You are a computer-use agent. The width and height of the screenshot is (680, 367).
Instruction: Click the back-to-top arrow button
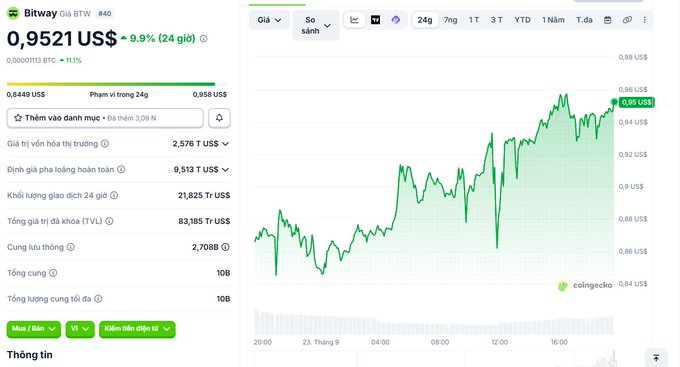(x=656, y=358)
